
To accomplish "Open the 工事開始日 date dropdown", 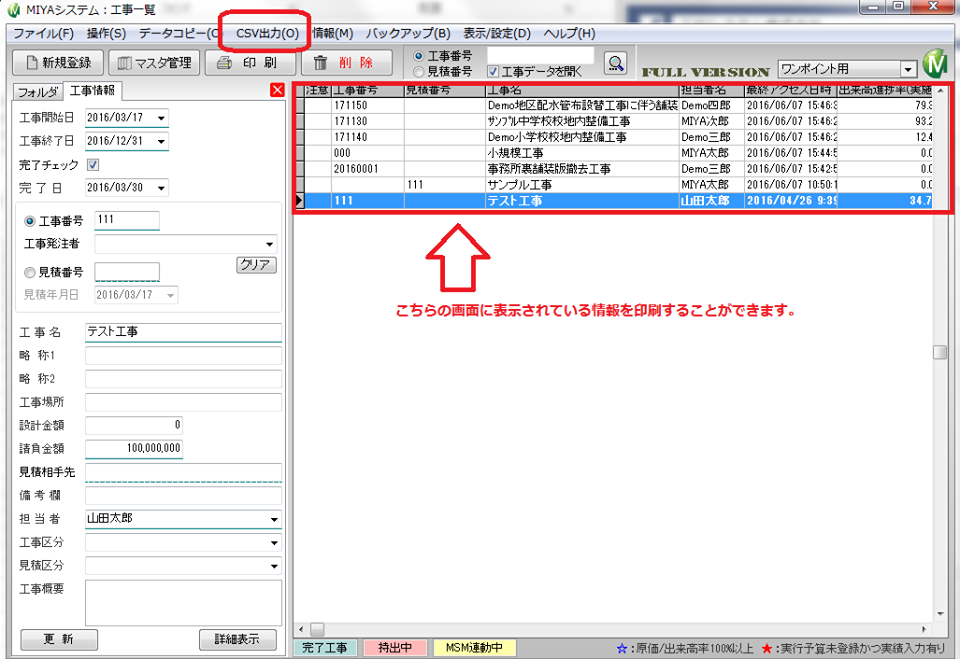I will pyautogui.click(x=161, y=118).
